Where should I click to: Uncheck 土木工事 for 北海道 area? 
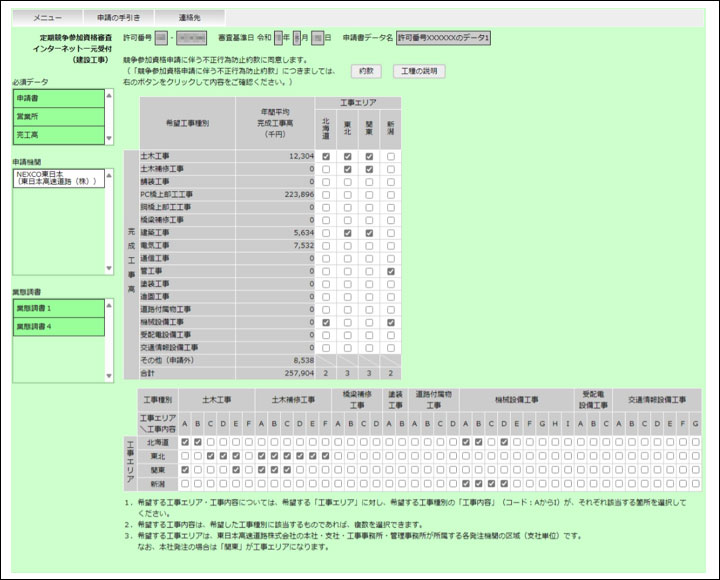pos(326,157)
